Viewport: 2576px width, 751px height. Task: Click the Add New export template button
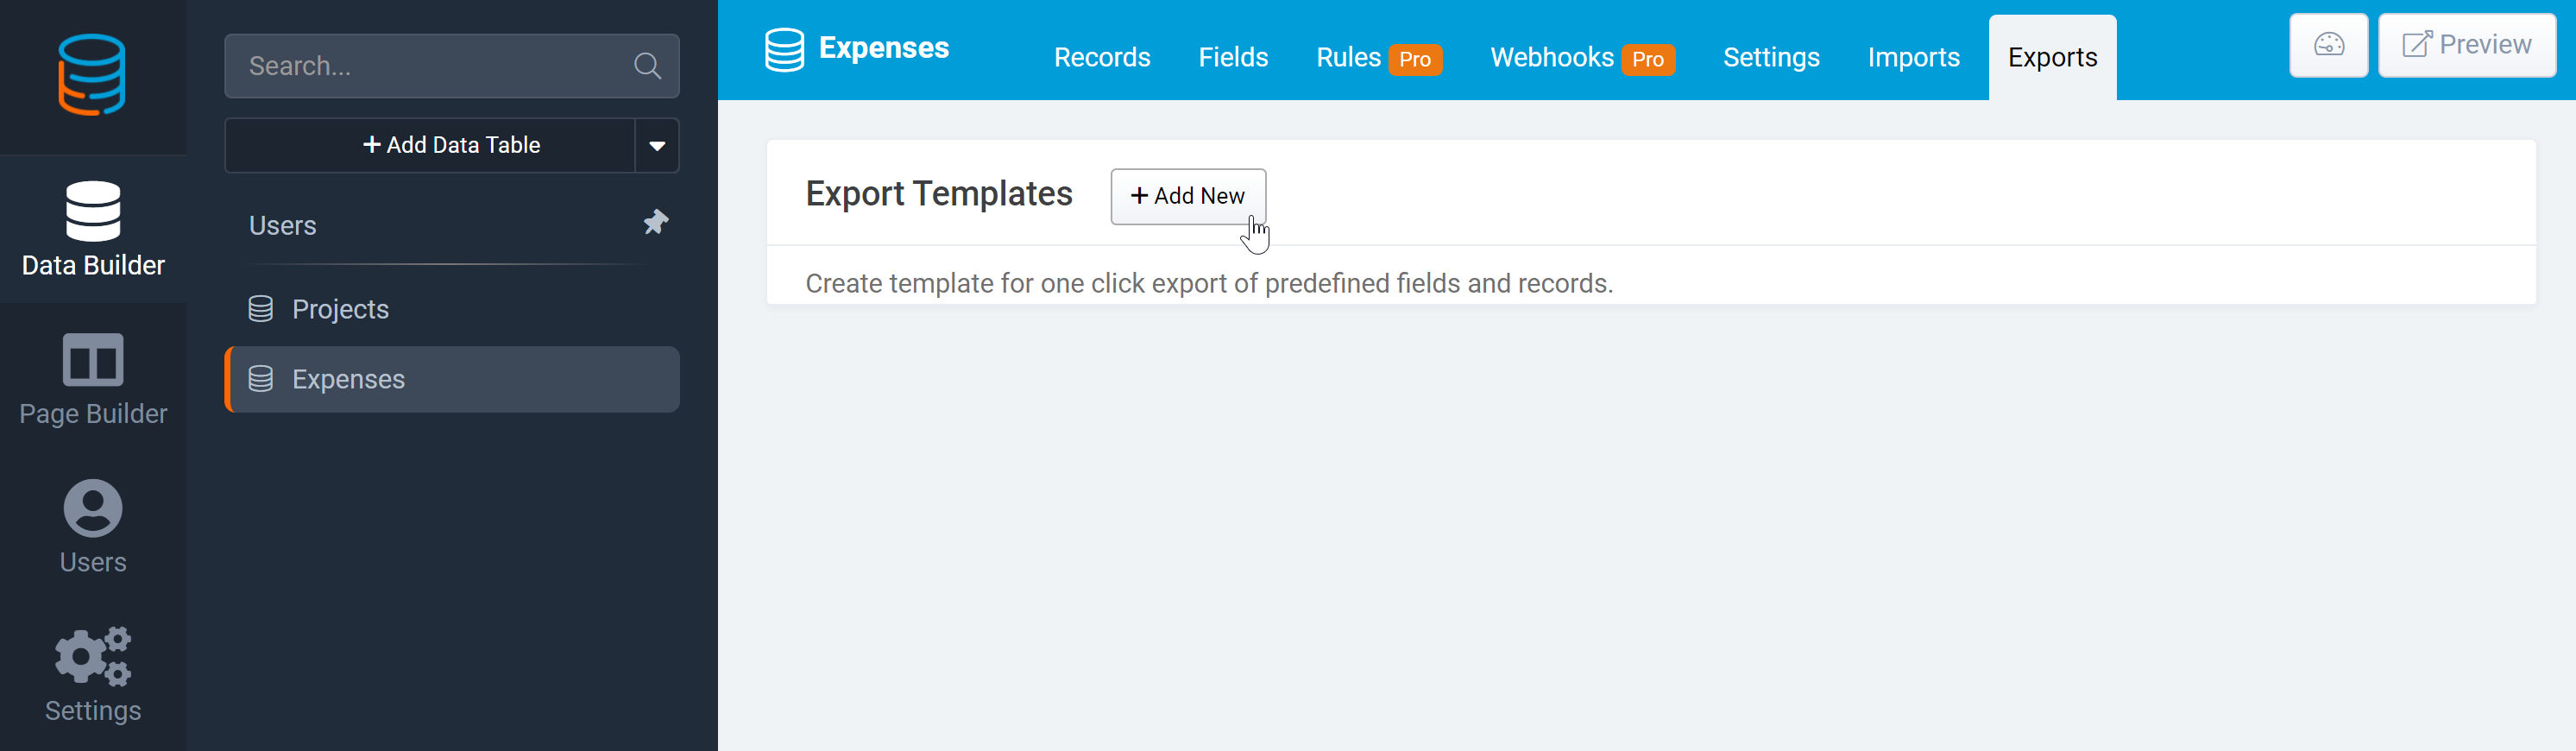(1188, 196)
